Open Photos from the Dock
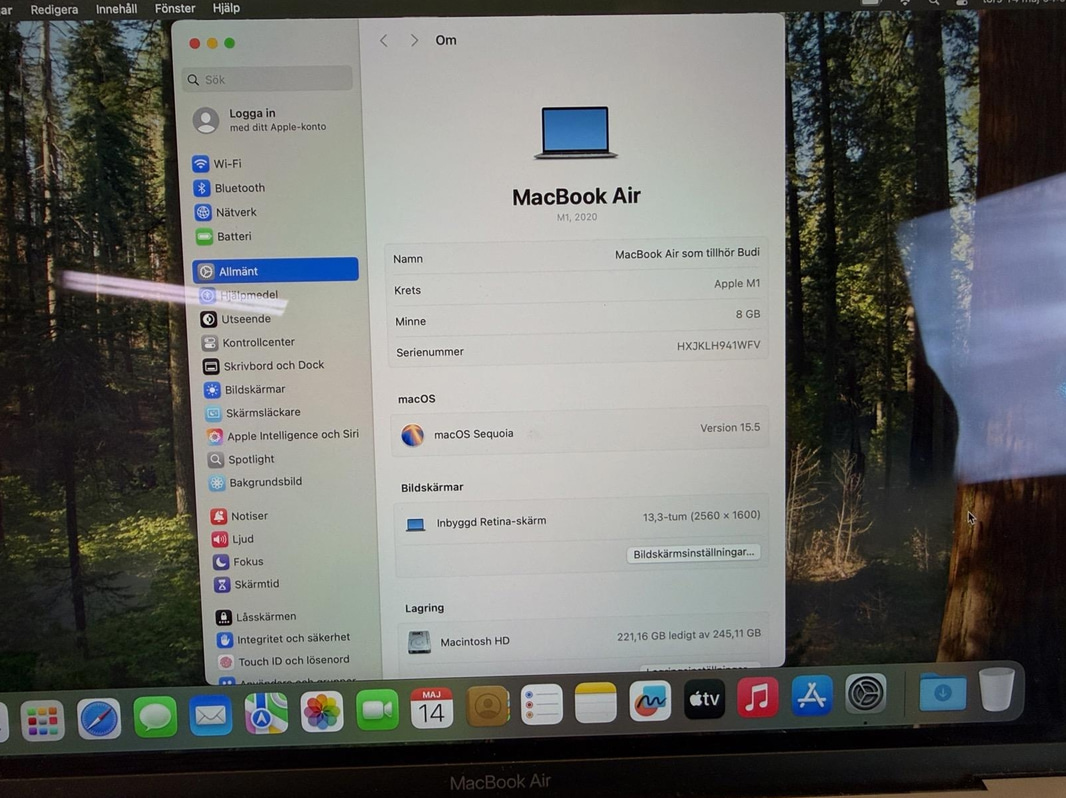 (322, 712)
